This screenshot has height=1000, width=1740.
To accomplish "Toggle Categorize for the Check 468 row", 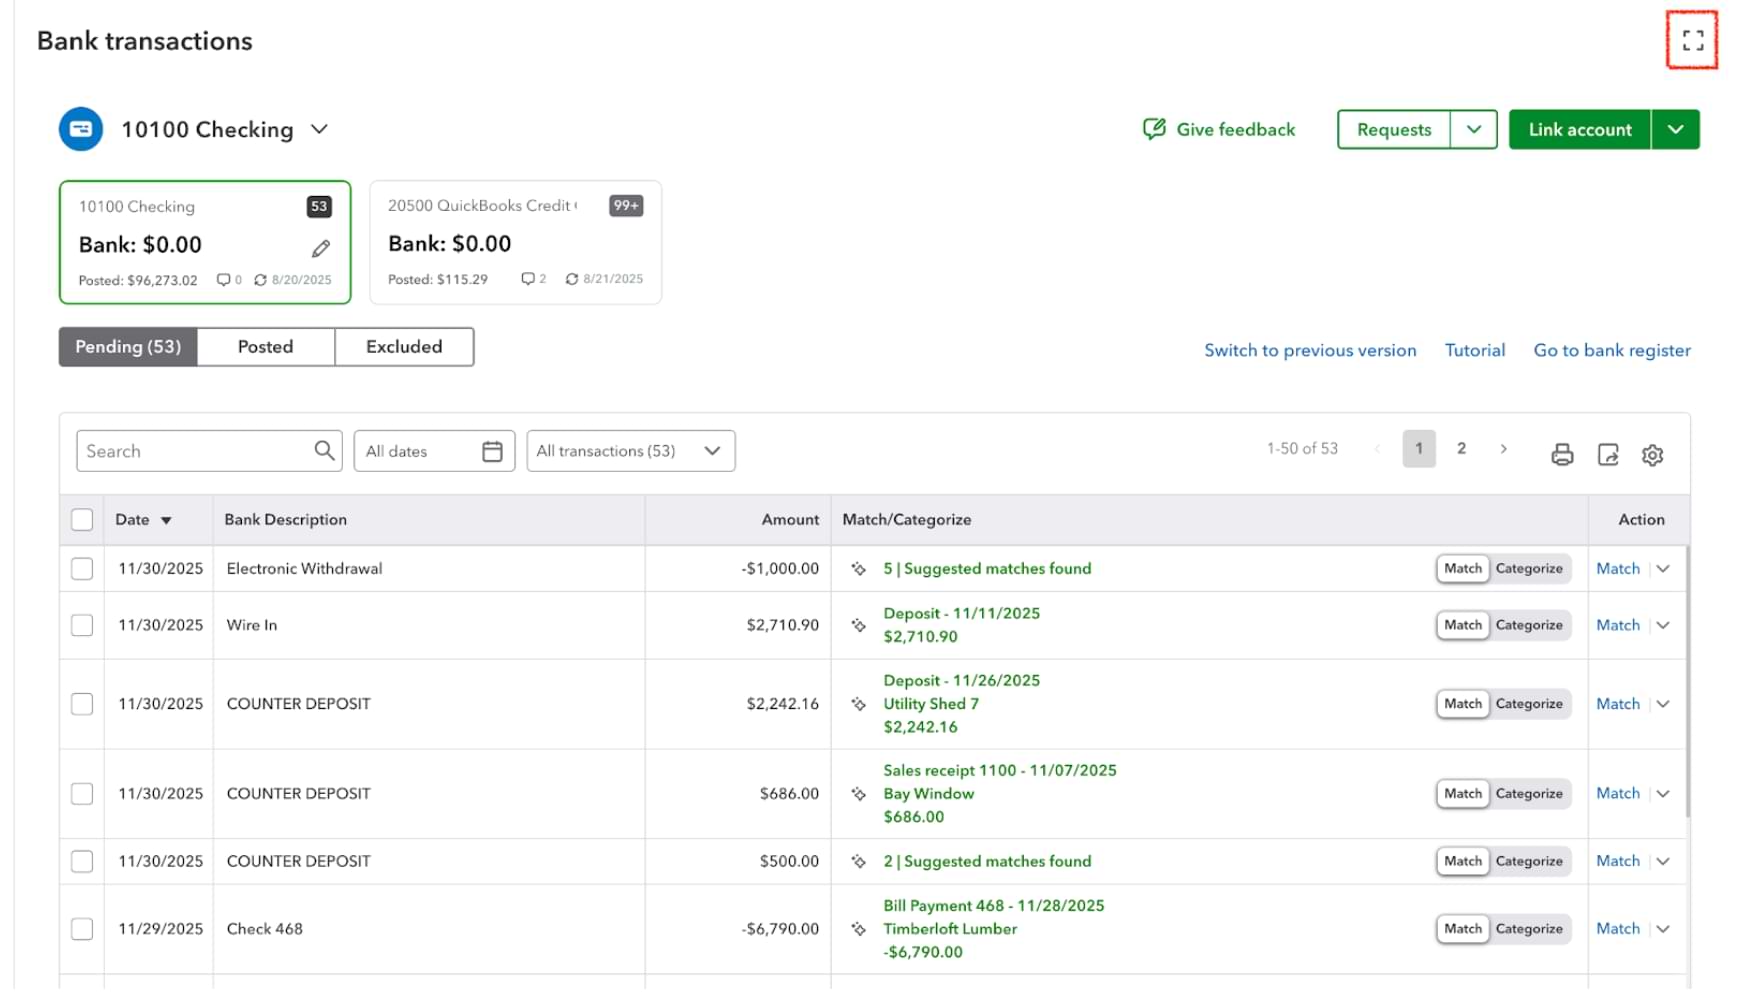I will 1529,929.
